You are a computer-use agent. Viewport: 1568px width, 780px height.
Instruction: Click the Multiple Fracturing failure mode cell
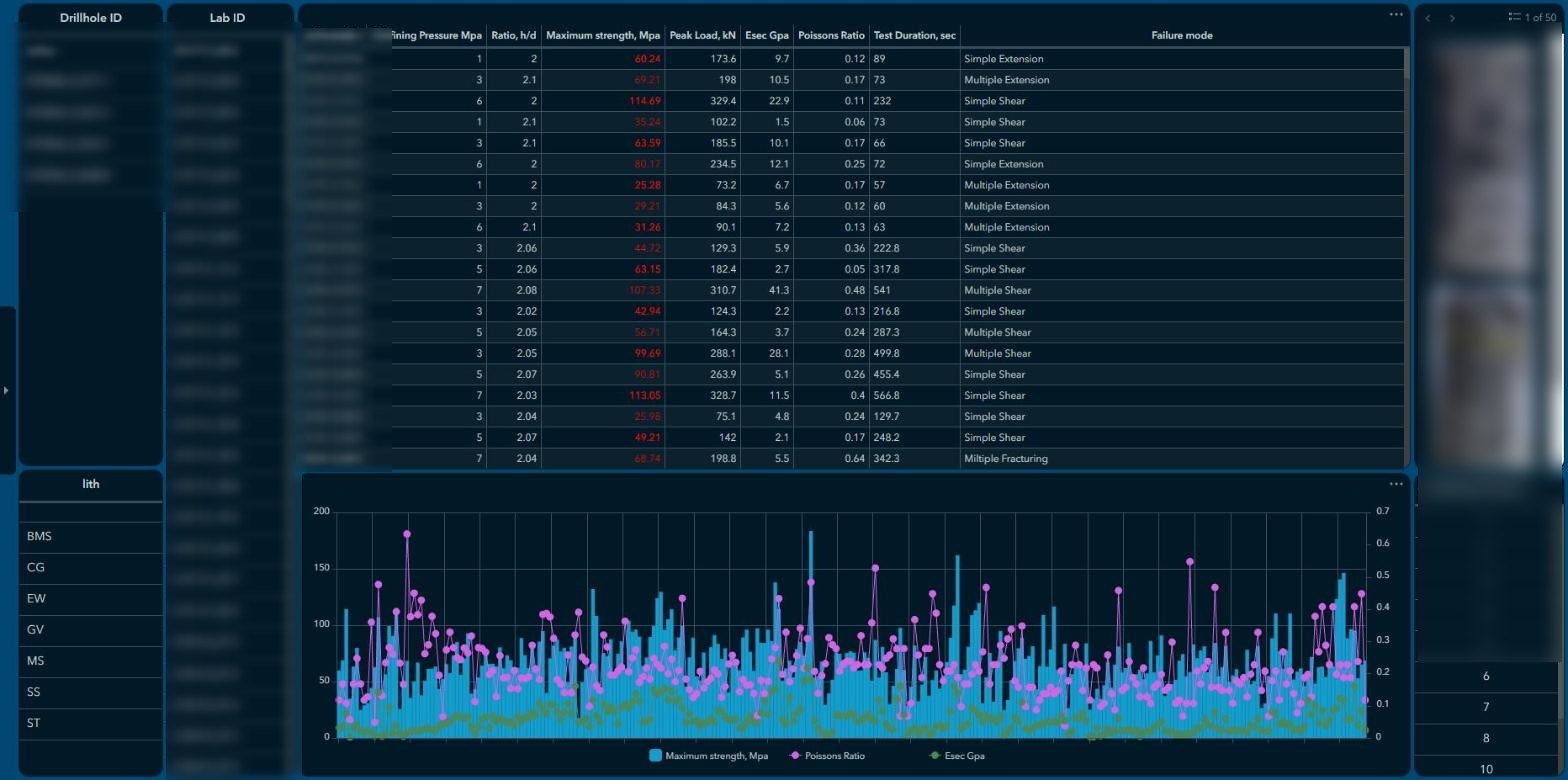coord(1182,459)
